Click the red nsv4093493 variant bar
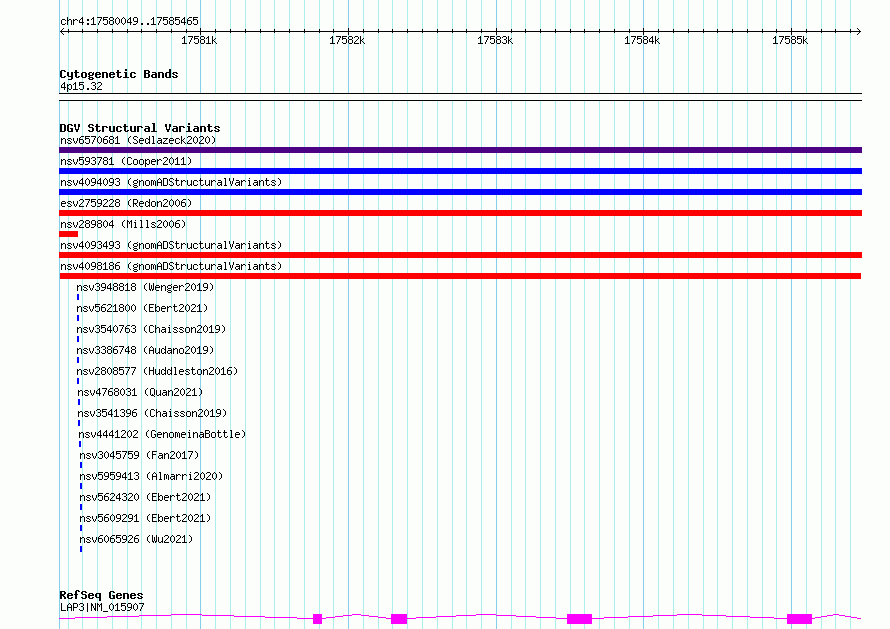This screenshot has width=890, height=629. pyautogui.click(x=460, y=255)
